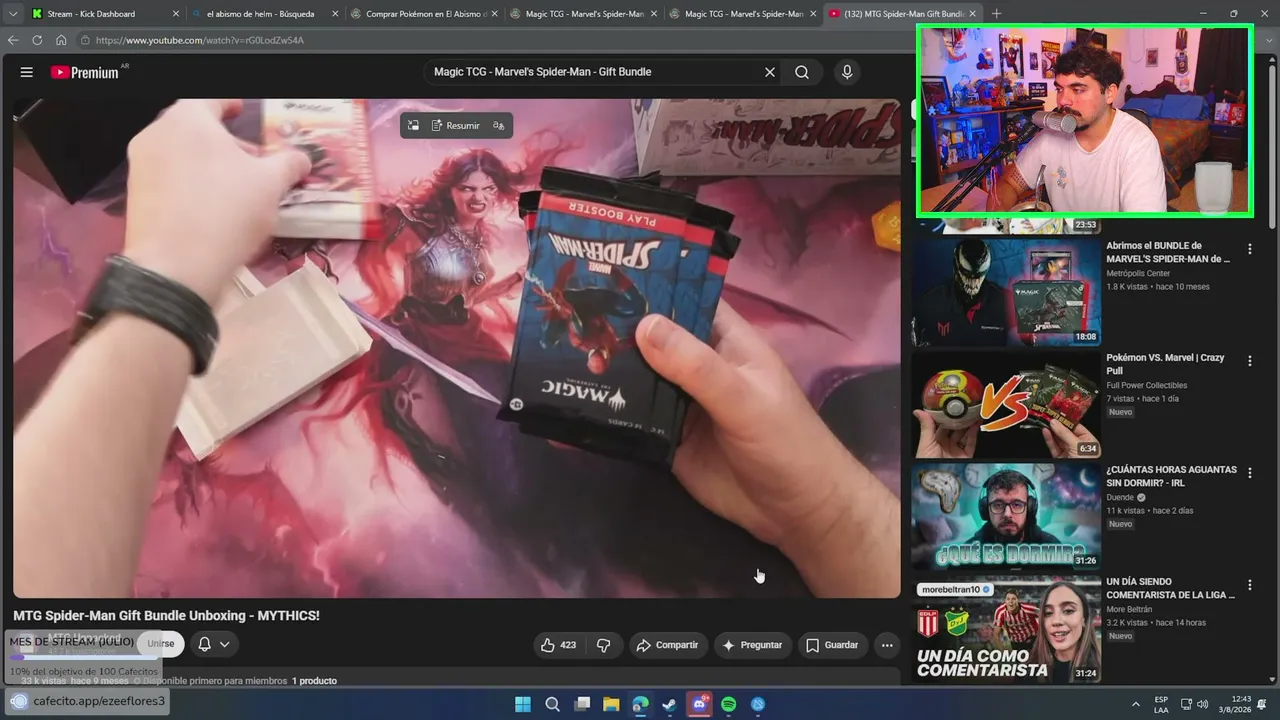Click the browser address bar URL

200,40
